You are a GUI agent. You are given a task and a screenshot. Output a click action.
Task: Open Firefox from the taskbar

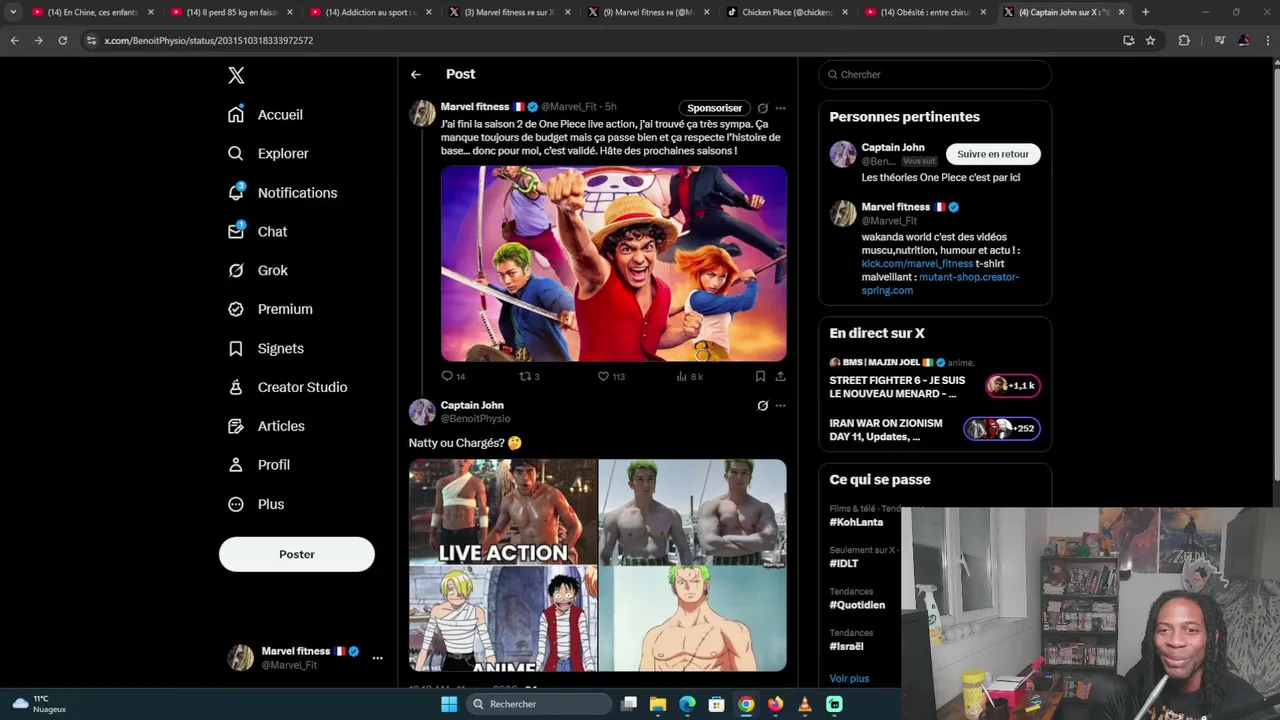775,704
